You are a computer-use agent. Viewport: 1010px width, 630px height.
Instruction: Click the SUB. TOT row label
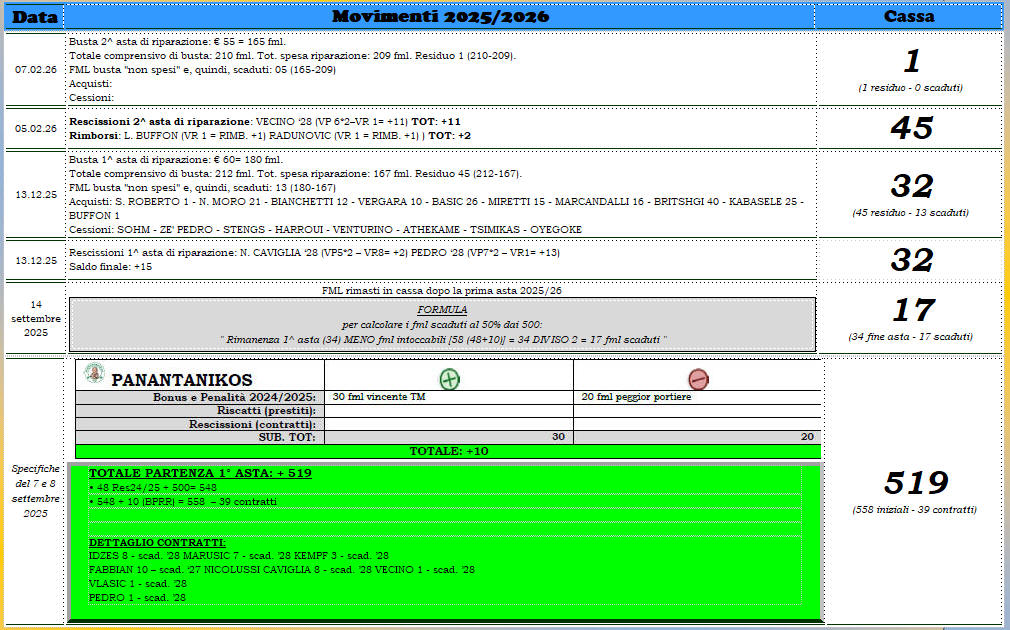tap(287, 437)
